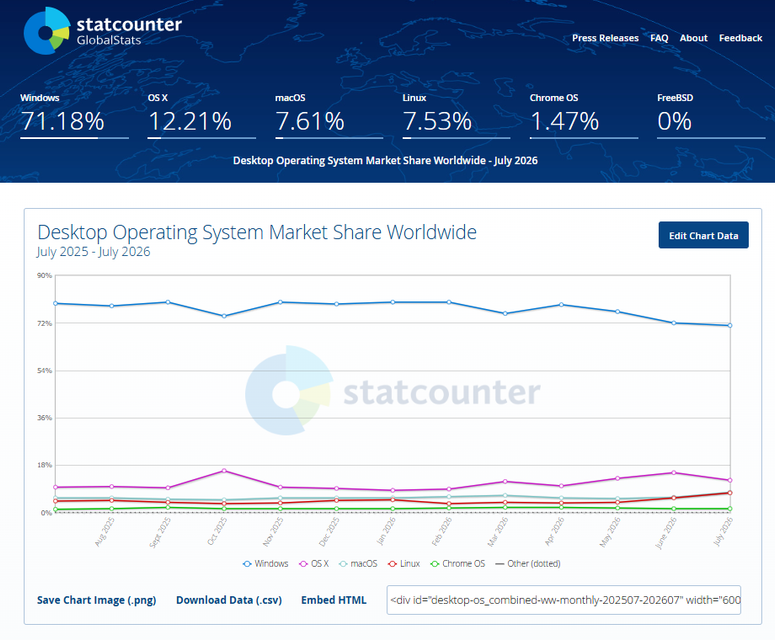This screenshot has height=640, width=775.
Task: Toggle the OS X series in legend
Action: click(x=314, y=563)
